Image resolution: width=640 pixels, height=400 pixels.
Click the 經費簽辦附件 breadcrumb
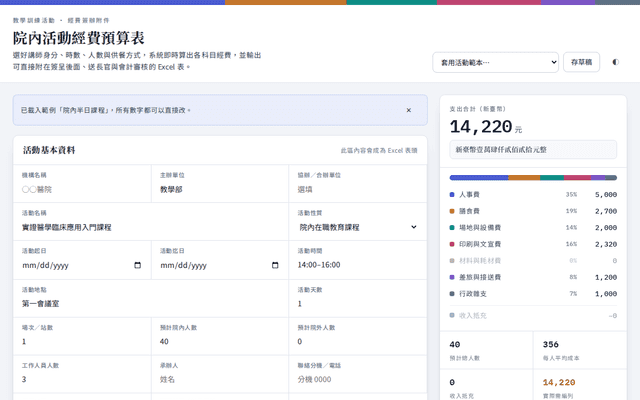click(x=89, y=20)
